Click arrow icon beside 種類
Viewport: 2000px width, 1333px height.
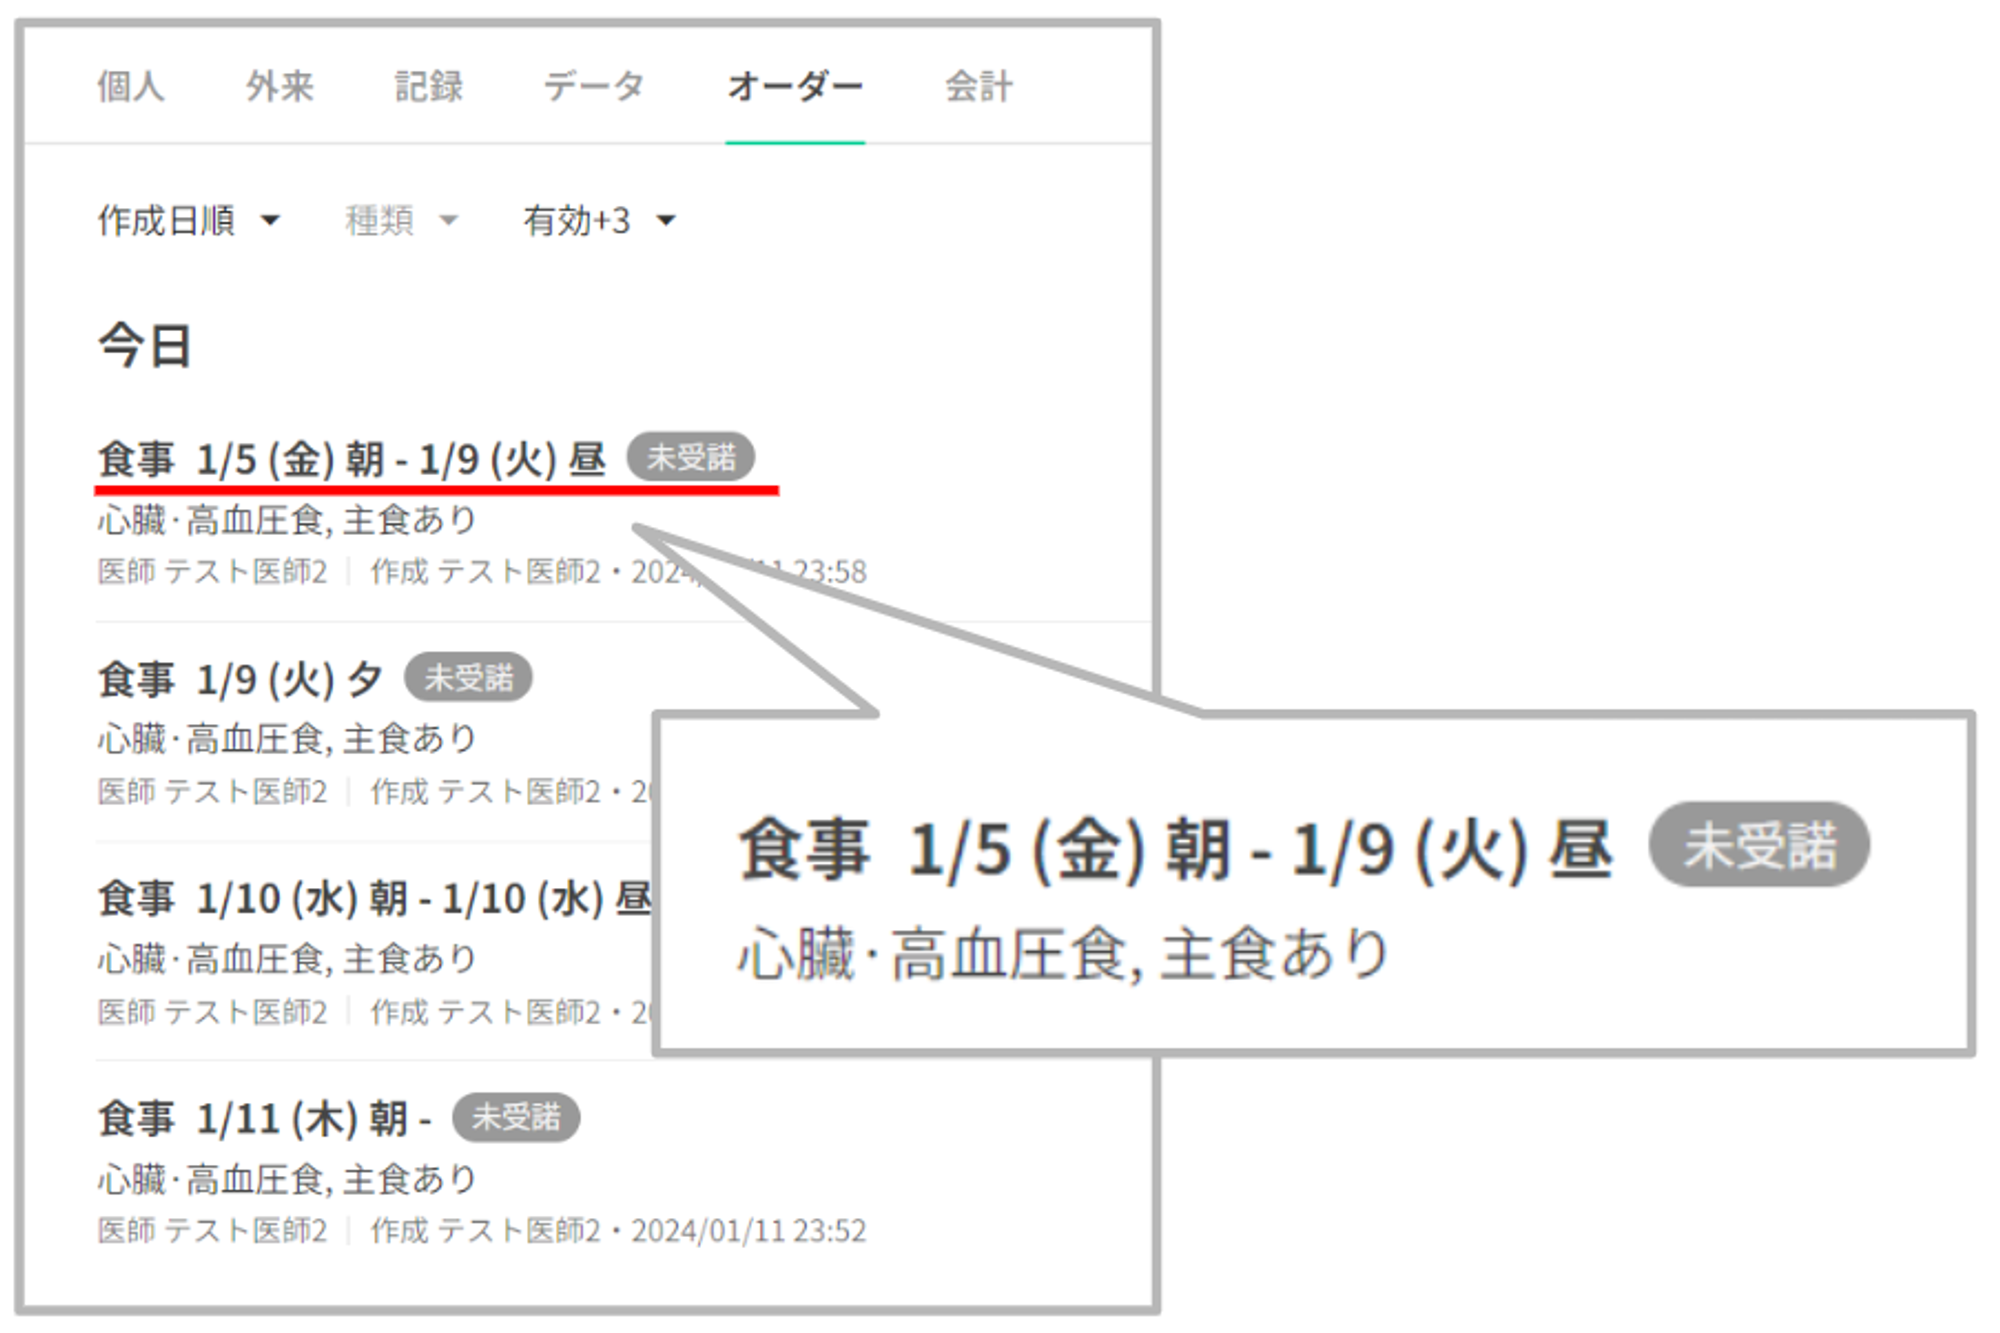449,221
